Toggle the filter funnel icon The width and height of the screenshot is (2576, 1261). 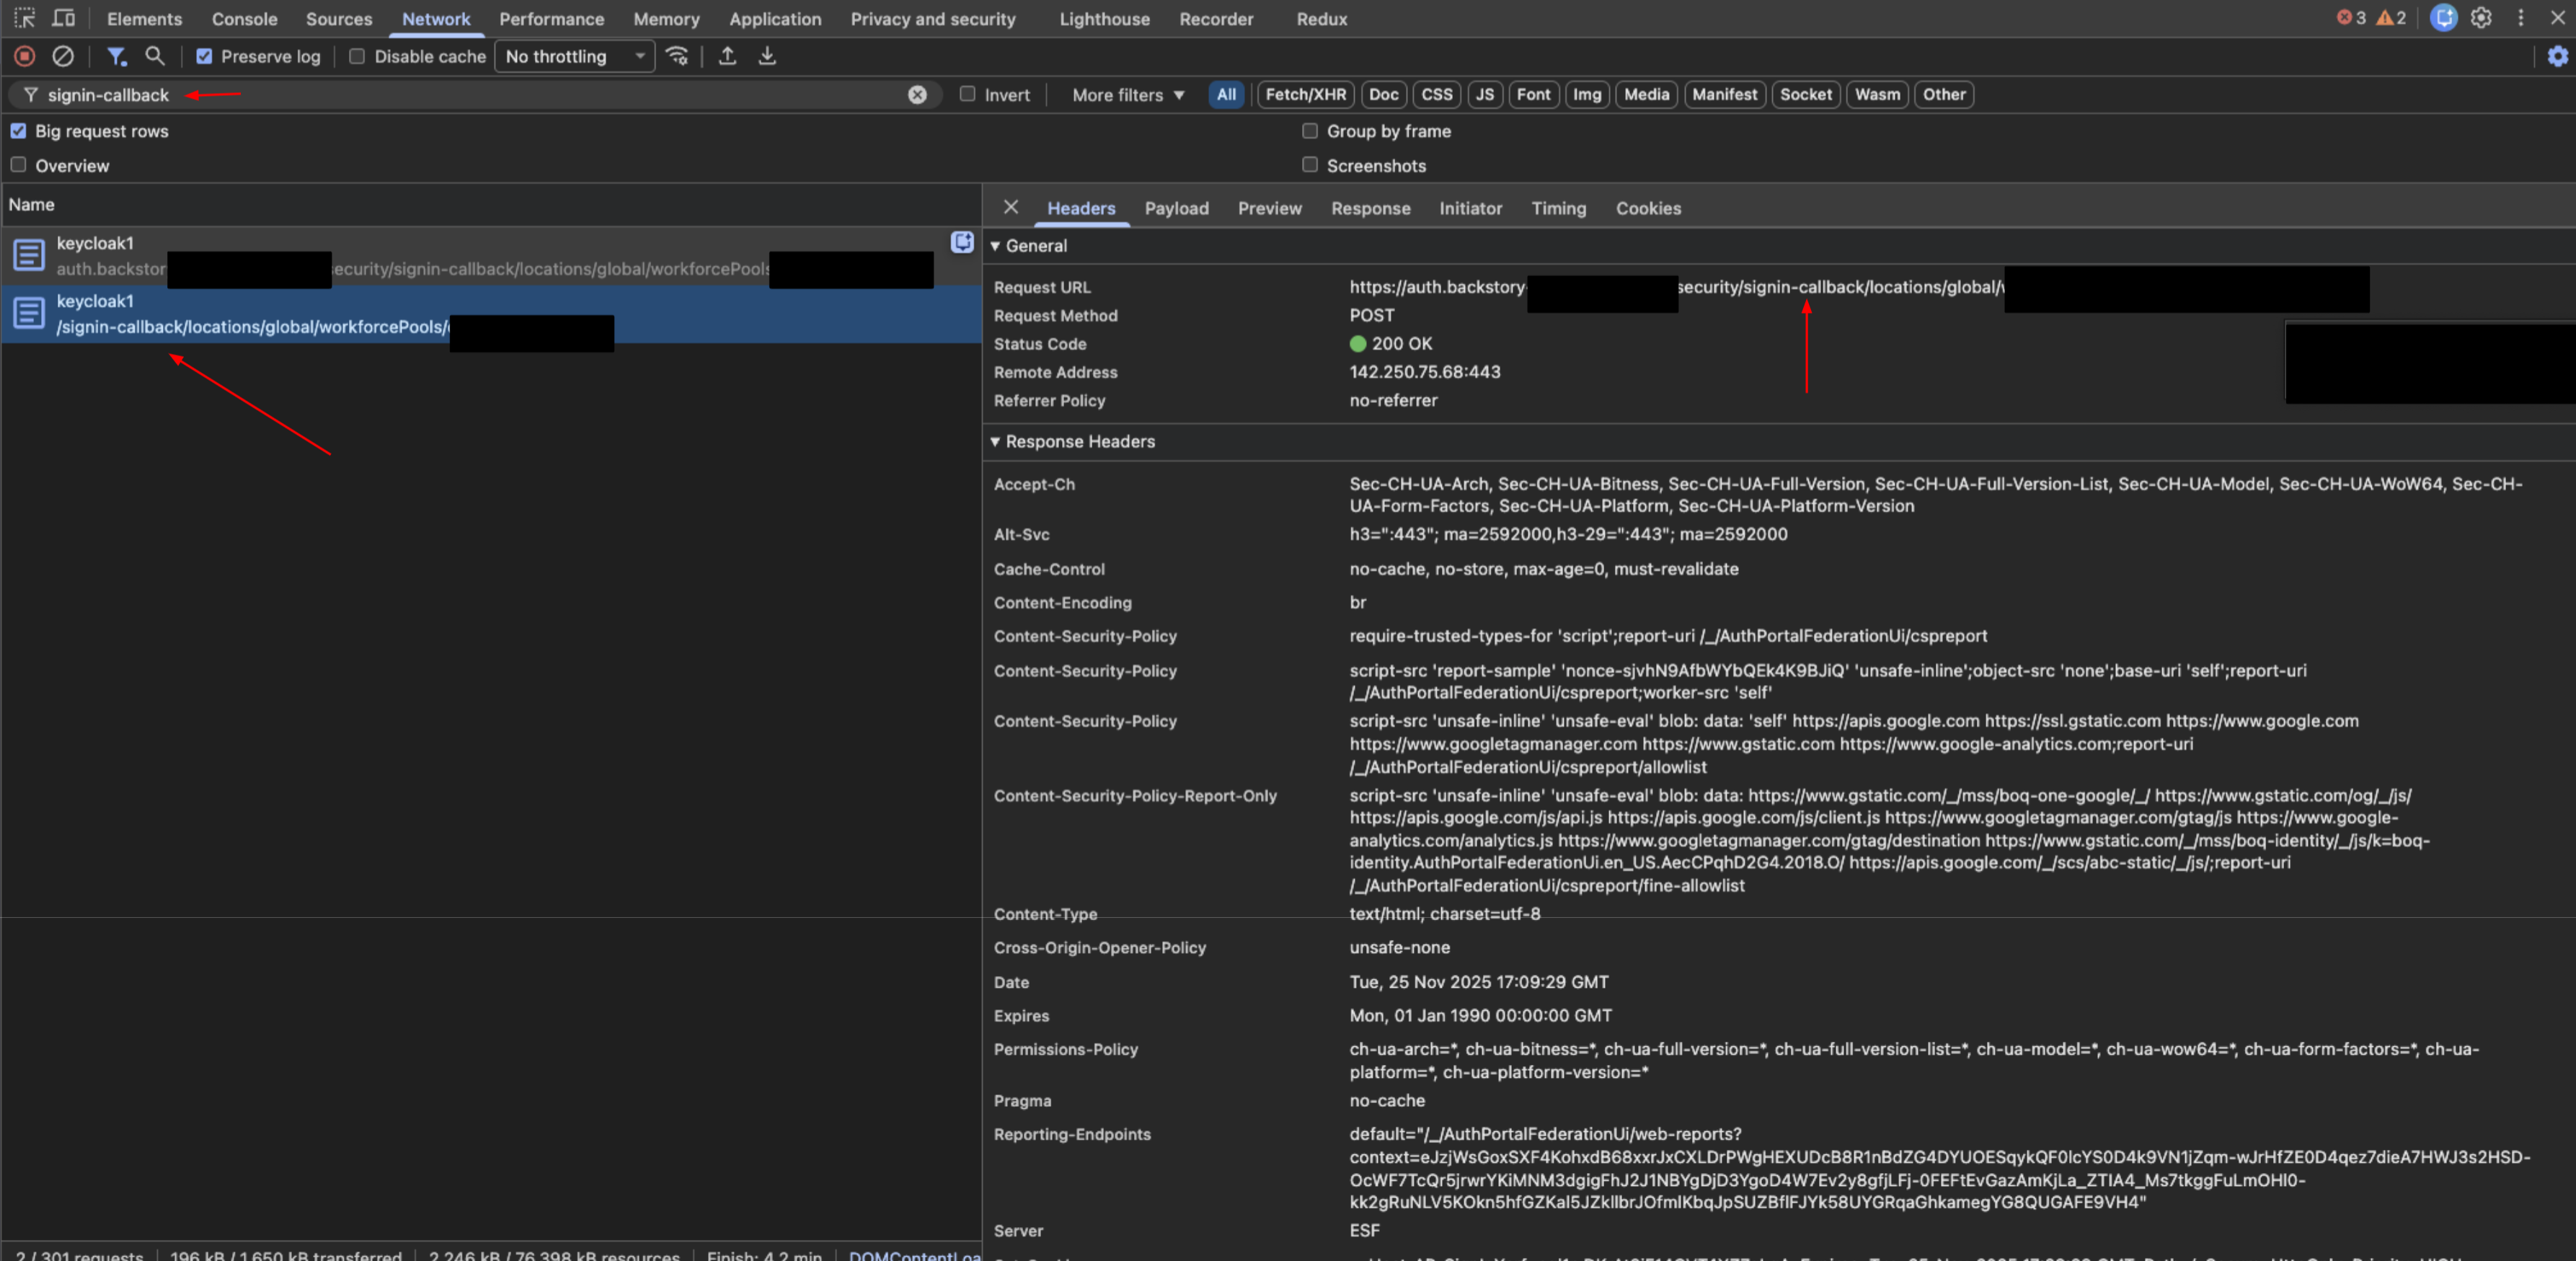click(116, 57)
